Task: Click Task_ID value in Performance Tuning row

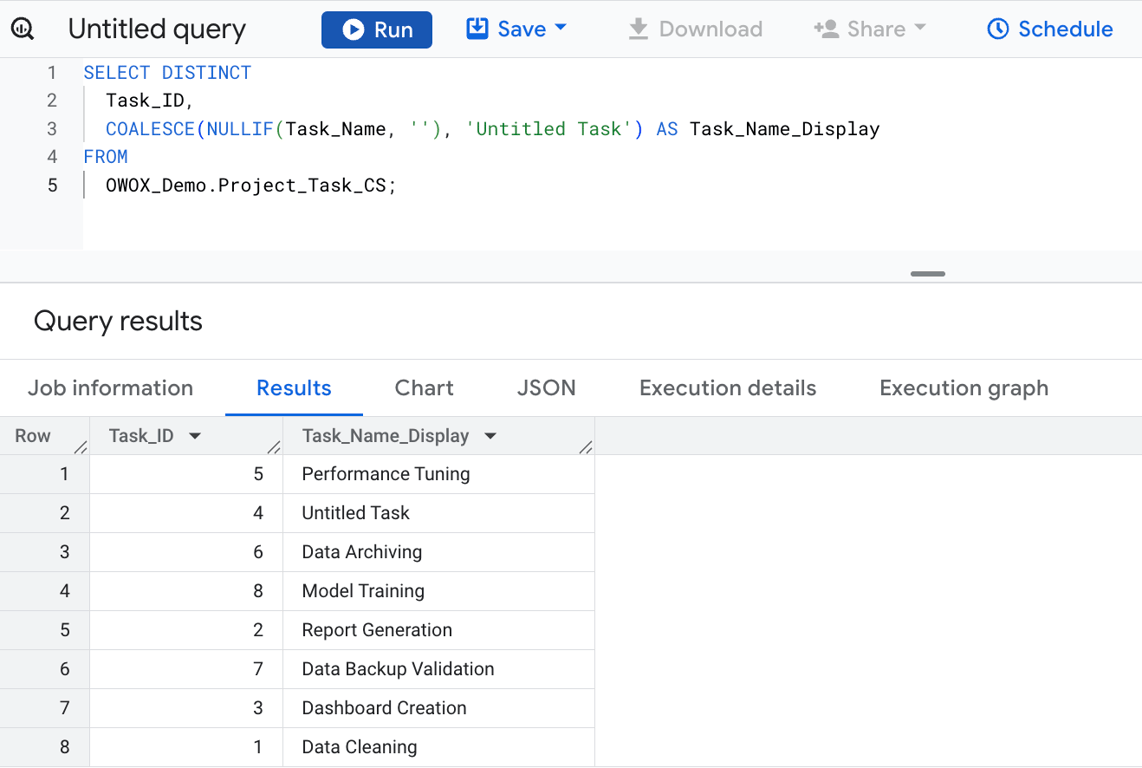Action: click(258, 474)
